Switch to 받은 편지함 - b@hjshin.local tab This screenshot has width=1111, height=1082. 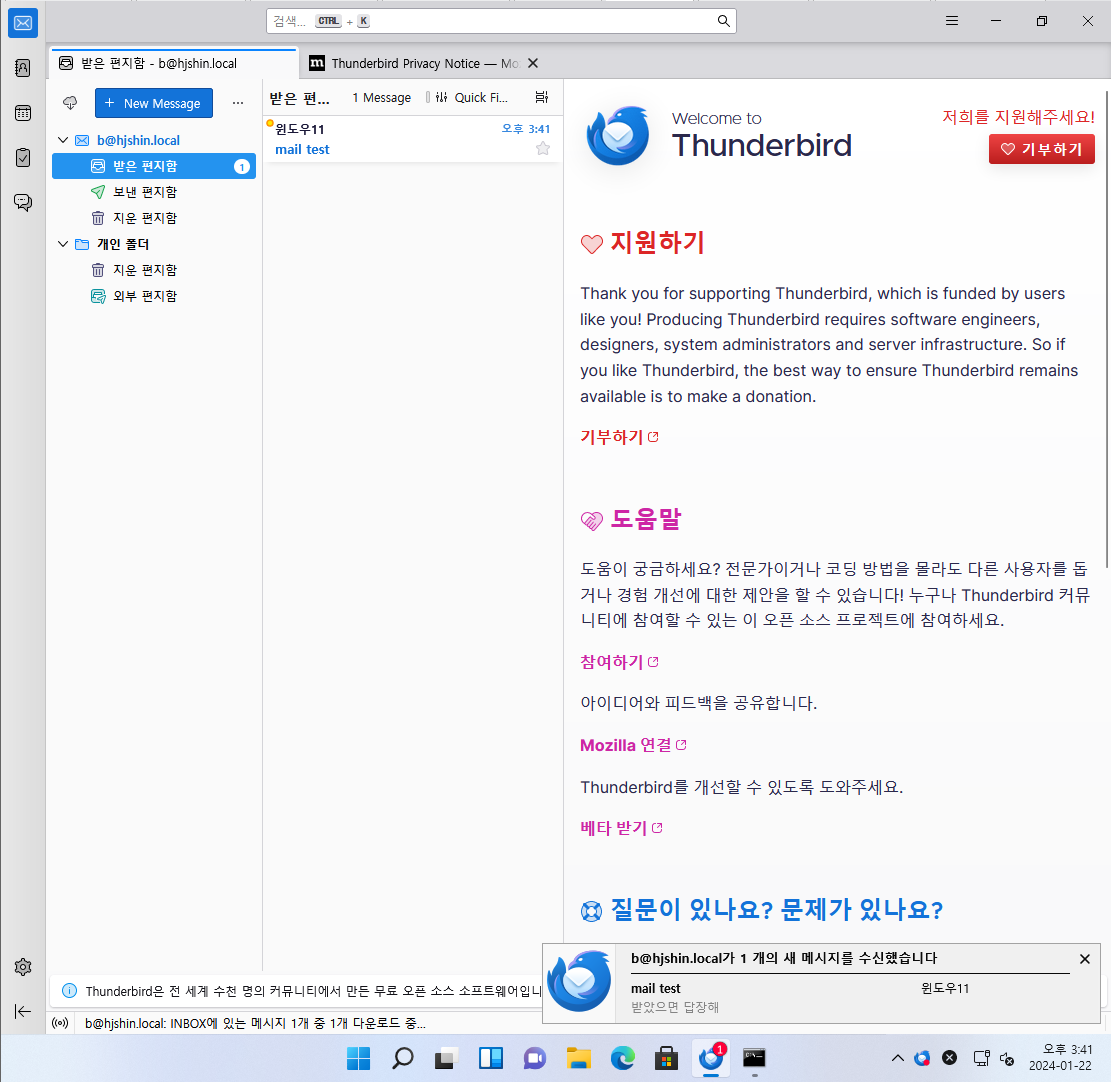tap(174, 63)
